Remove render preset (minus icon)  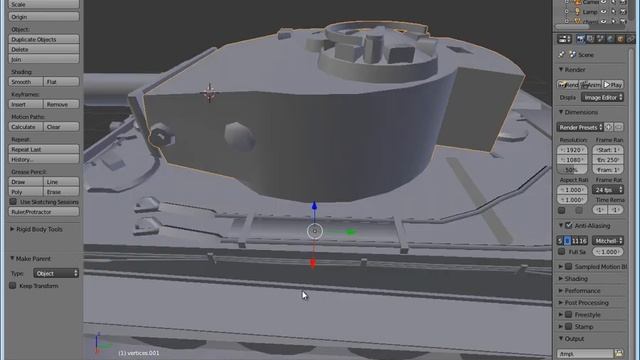[618, 127]
